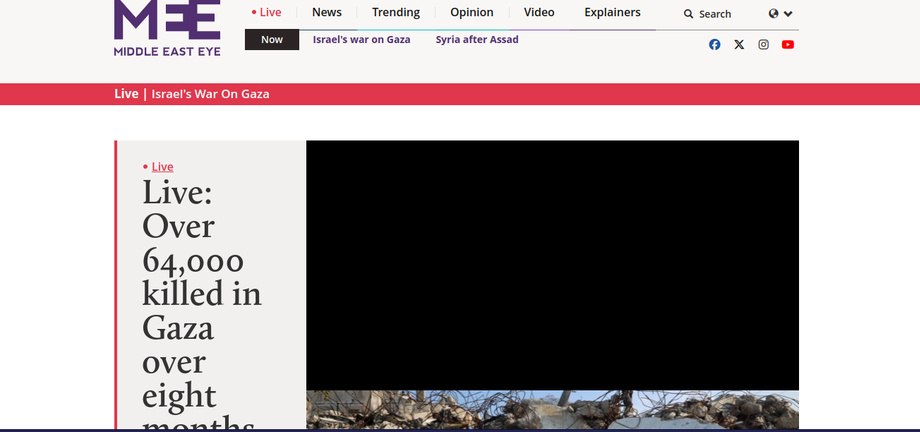Open the Live item in top navigation
Image resolution: width=920 pixels, height=432 pixels.
[267, 12]
